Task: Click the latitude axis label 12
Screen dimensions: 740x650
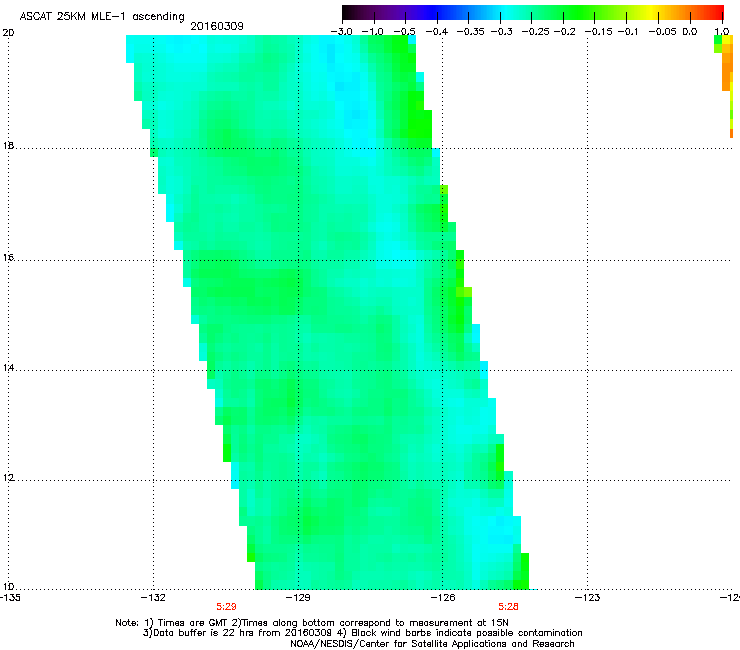Action: point(8,478)
